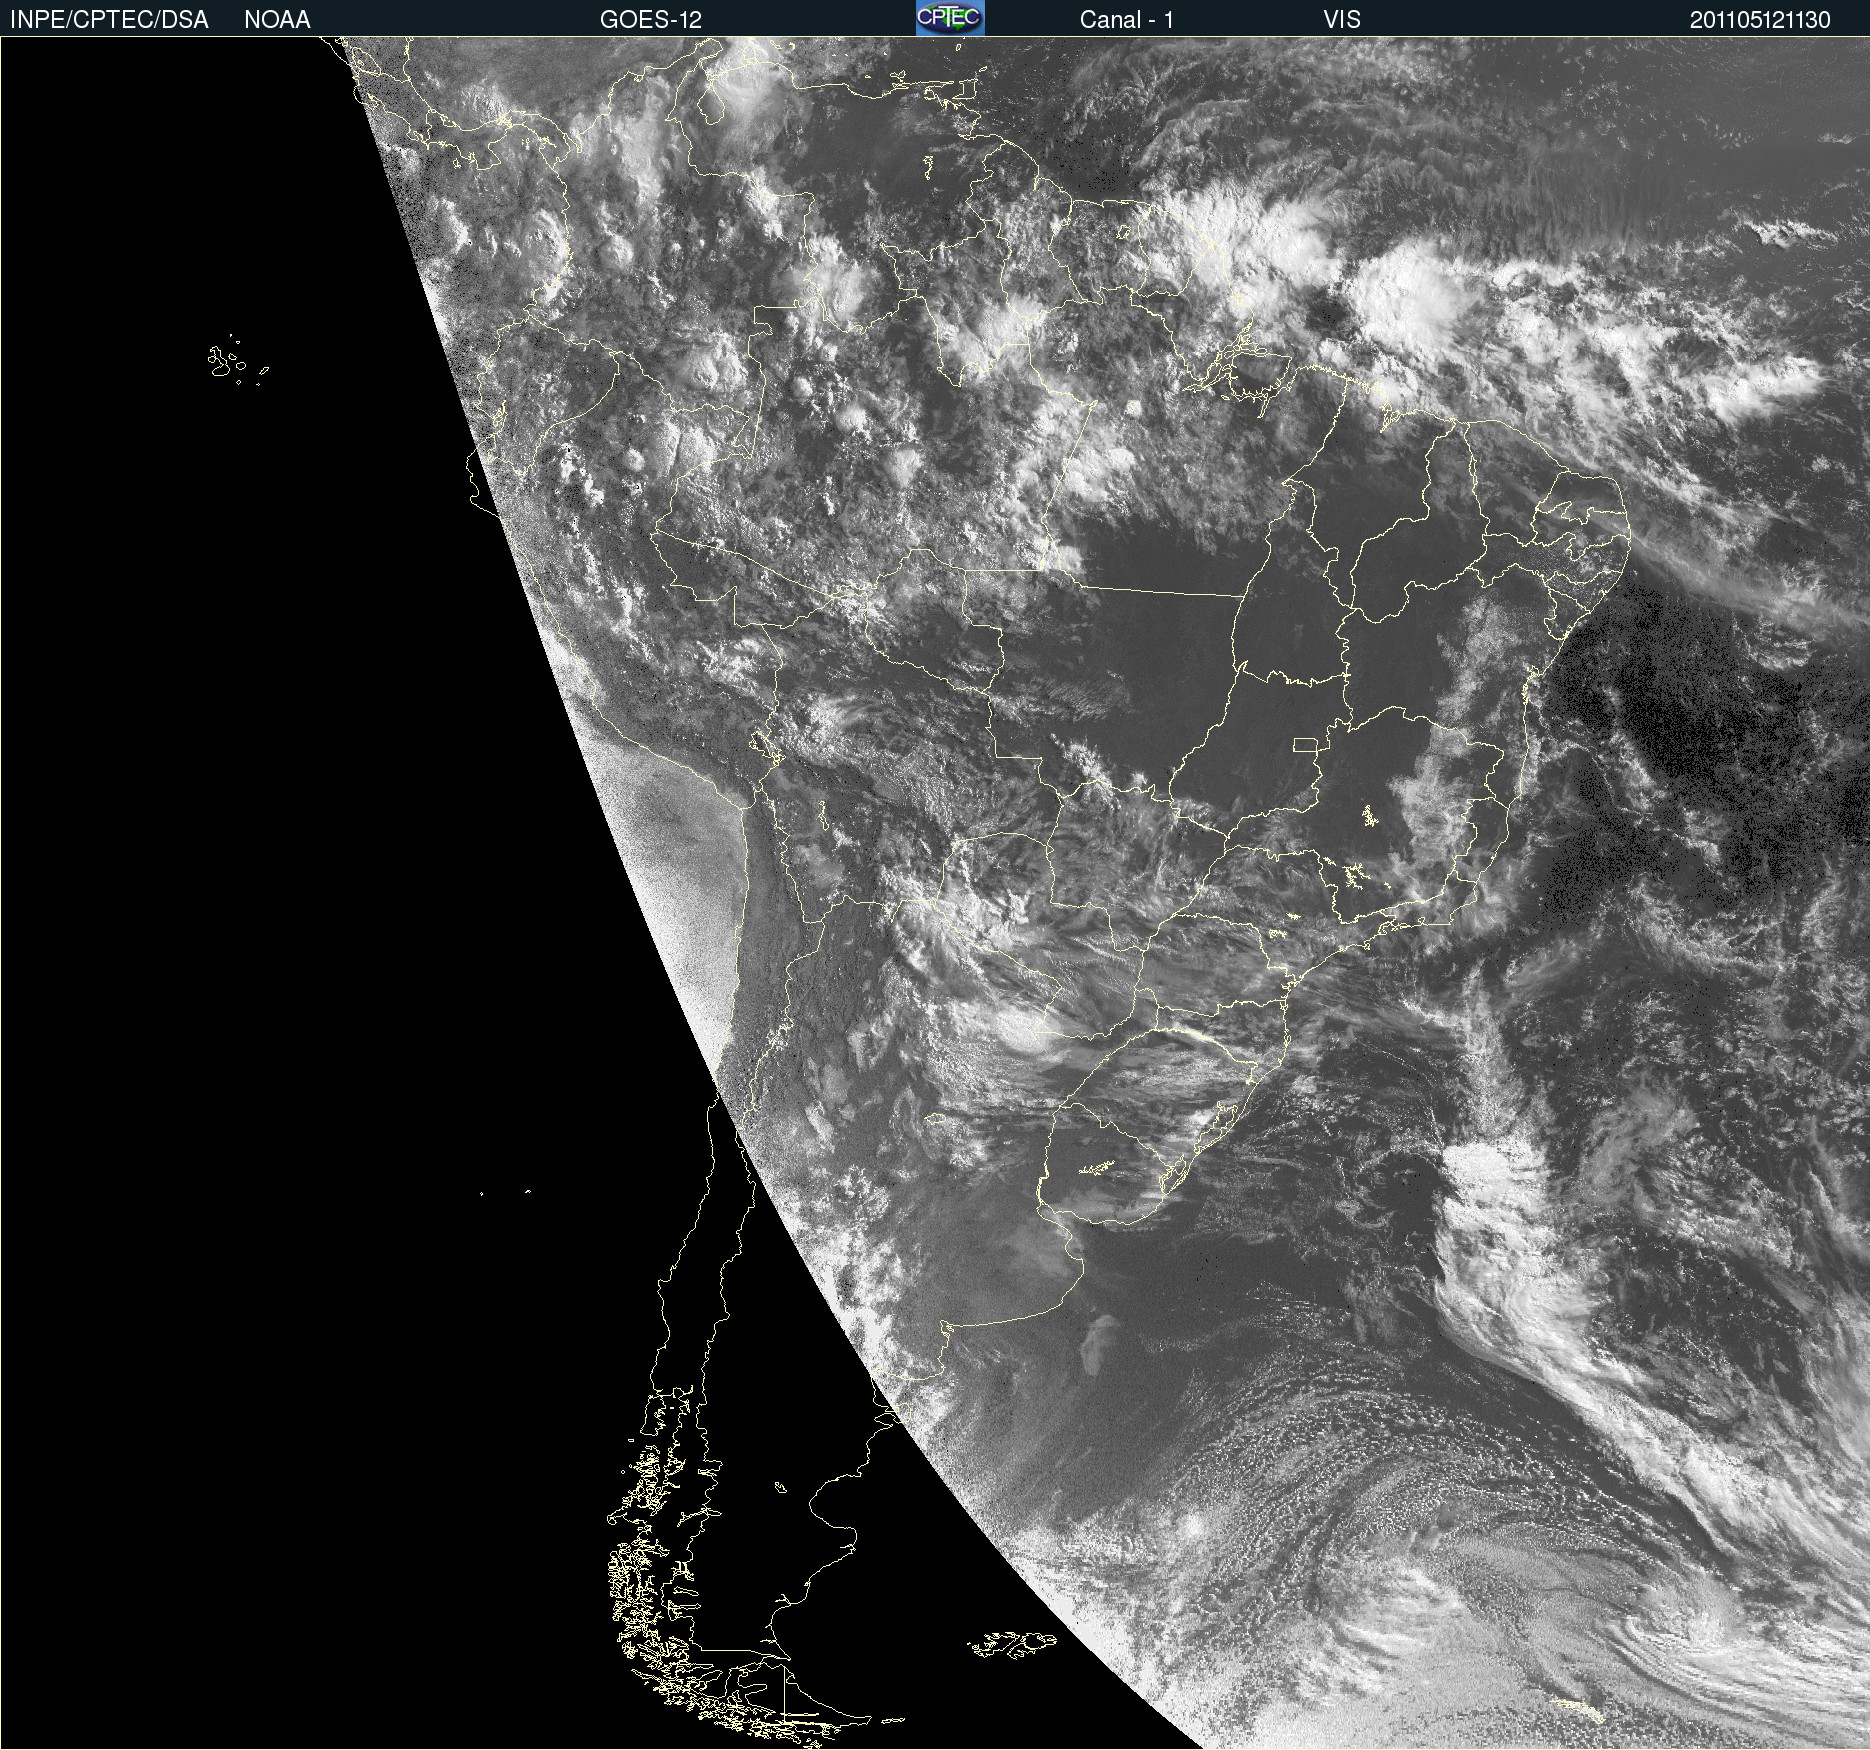This screenshot has height=1750, width=1870.
Task: Click the CPTEC logo in header
Action: click(950, 18)
